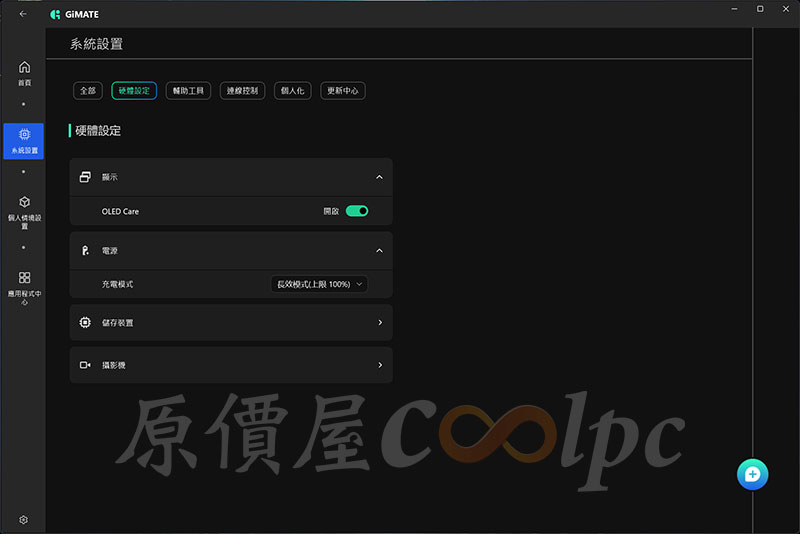Click the 儲存裝置 storage icon
Viewport: 800px width, 534px height.
(x=85, y=322)
